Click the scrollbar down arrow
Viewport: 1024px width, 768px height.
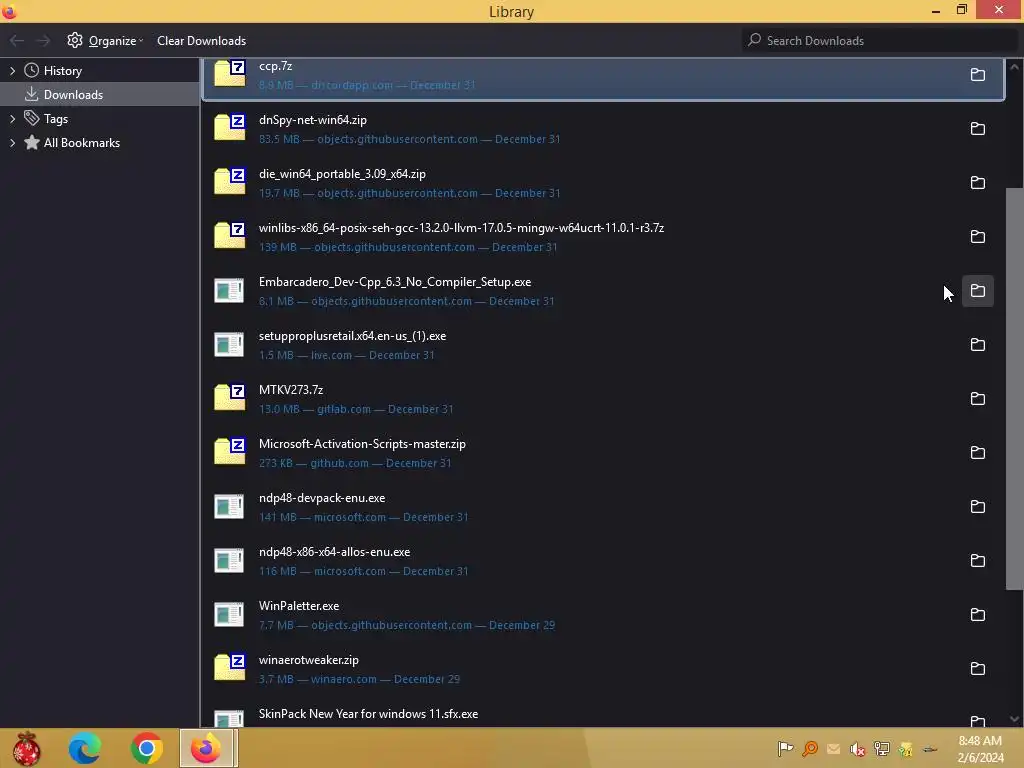pyautogui.click(x=1014, y=719)
